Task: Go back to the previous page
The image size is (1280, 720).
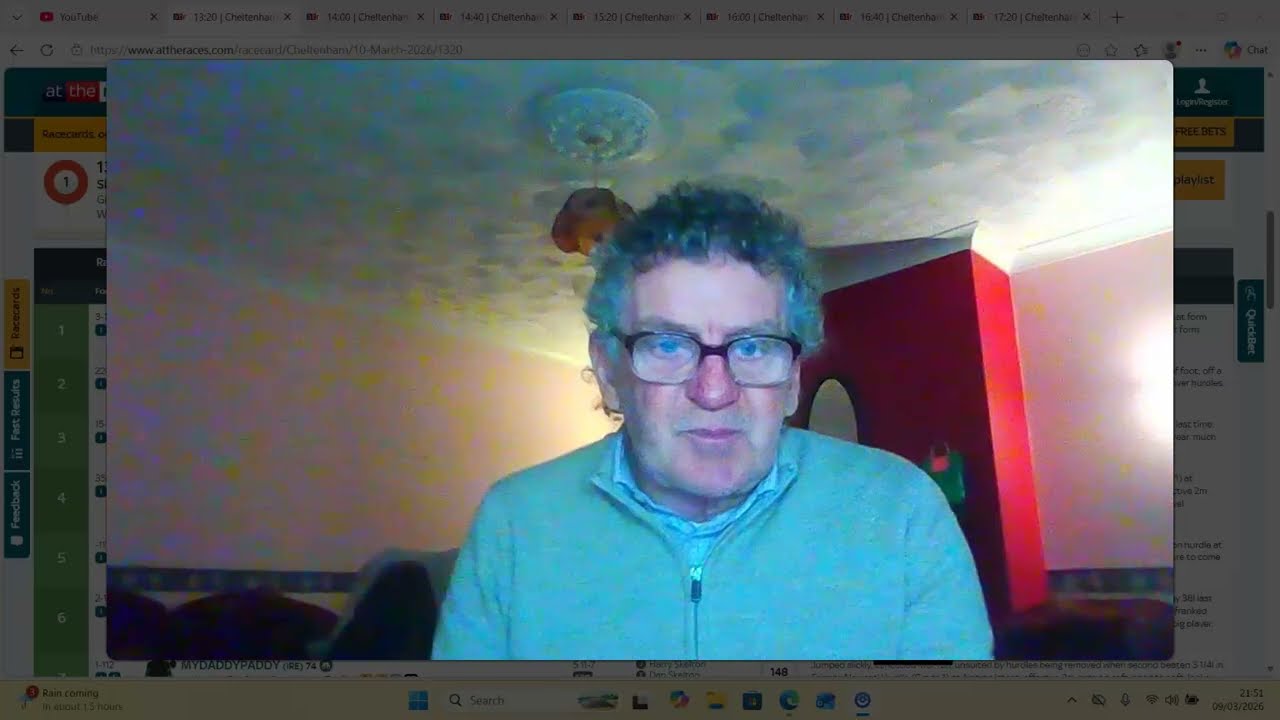Action: pos(16,50)
